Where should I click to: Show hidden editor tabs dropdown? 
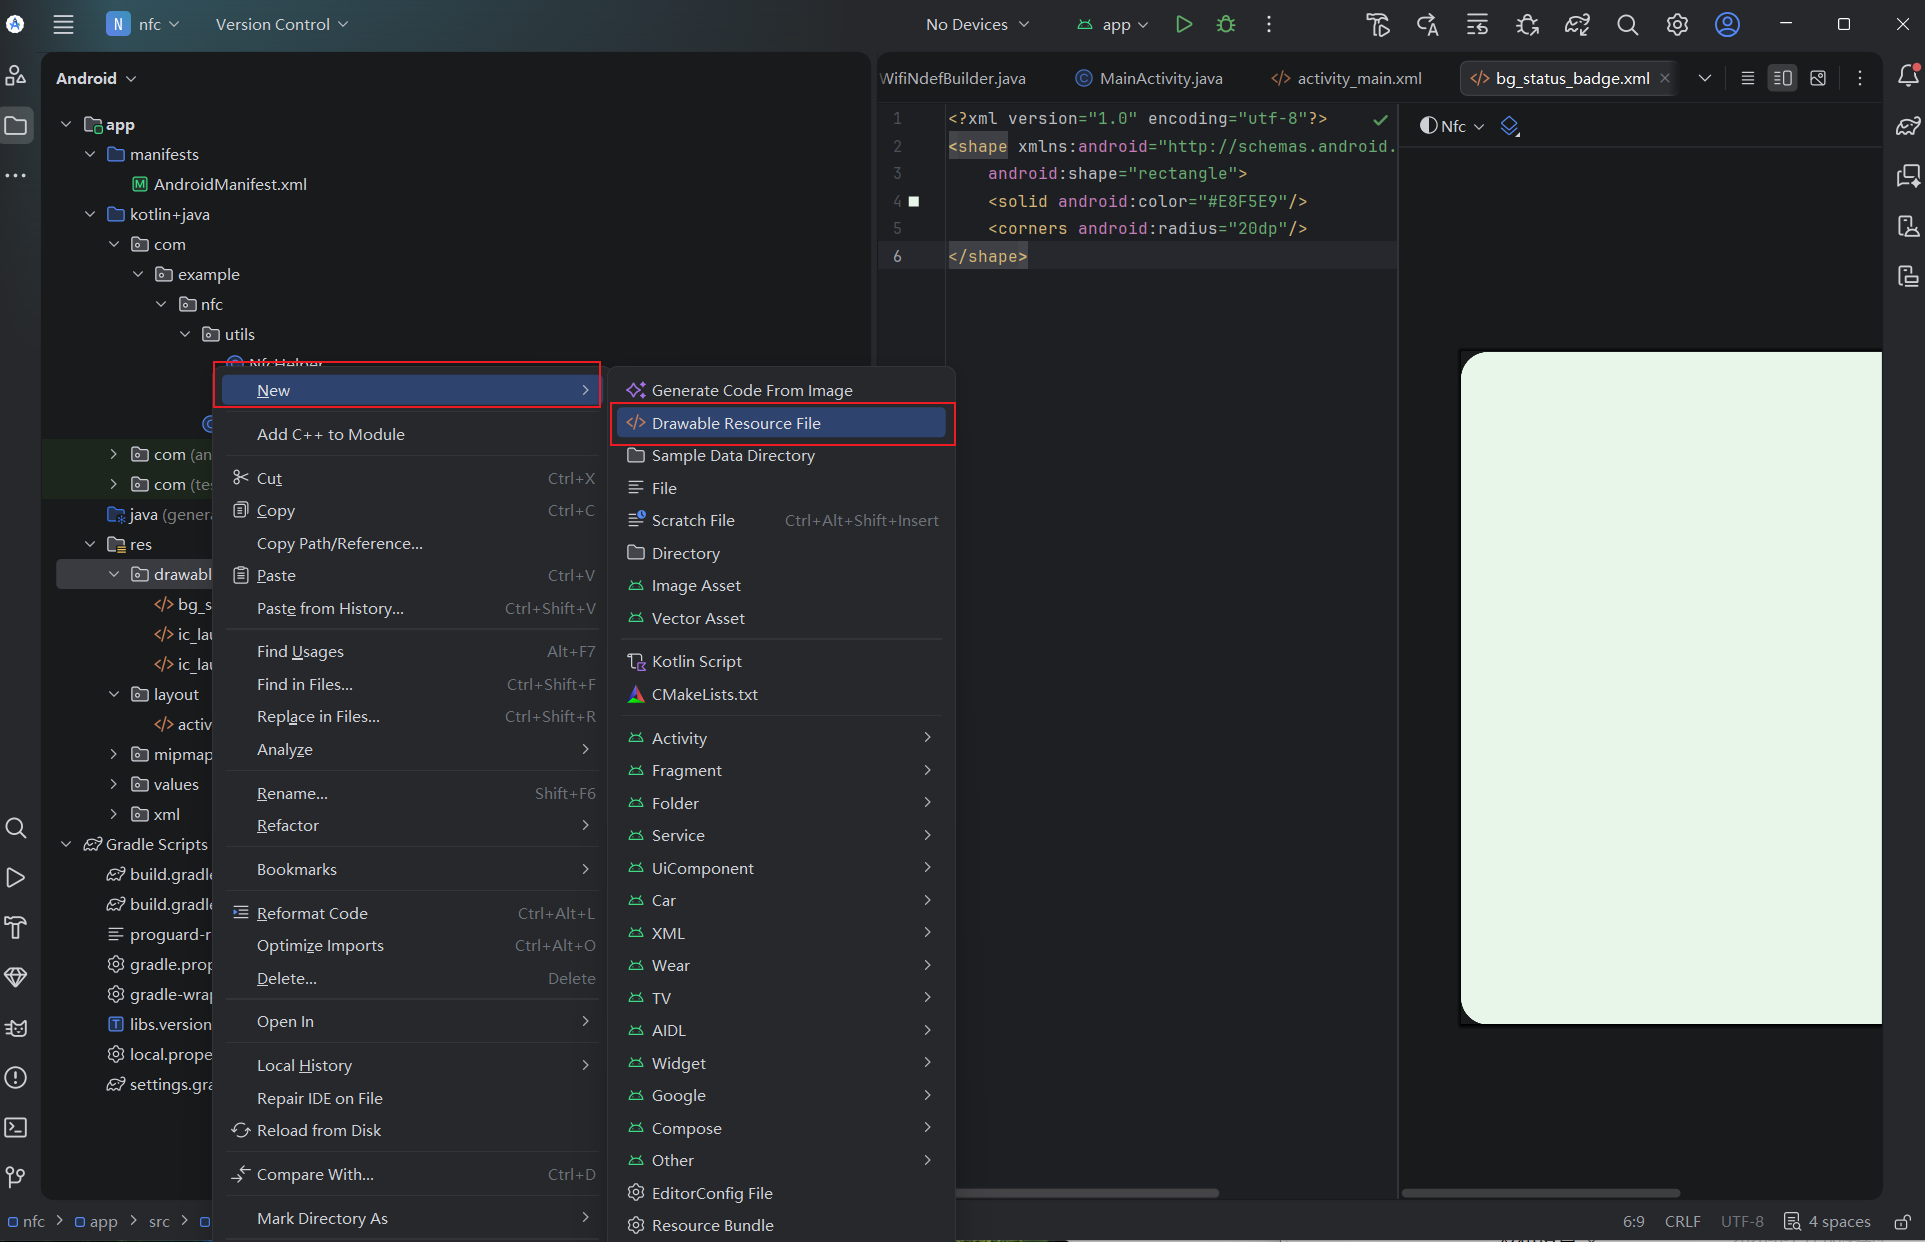[x=1705, y=78]
